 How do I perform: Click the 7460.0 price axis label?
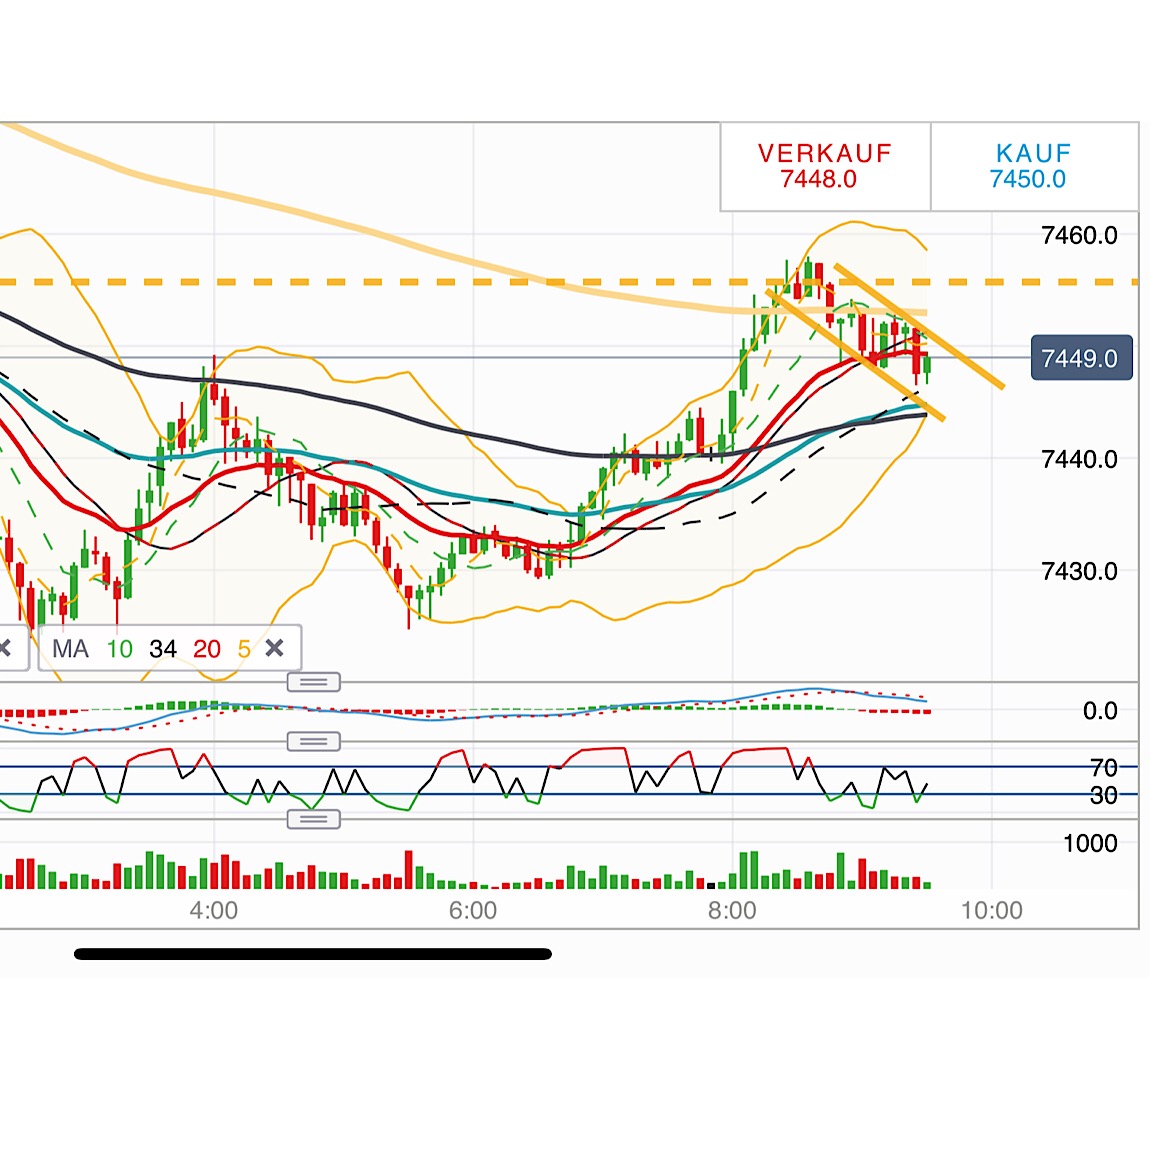(x=1081, y=236)
